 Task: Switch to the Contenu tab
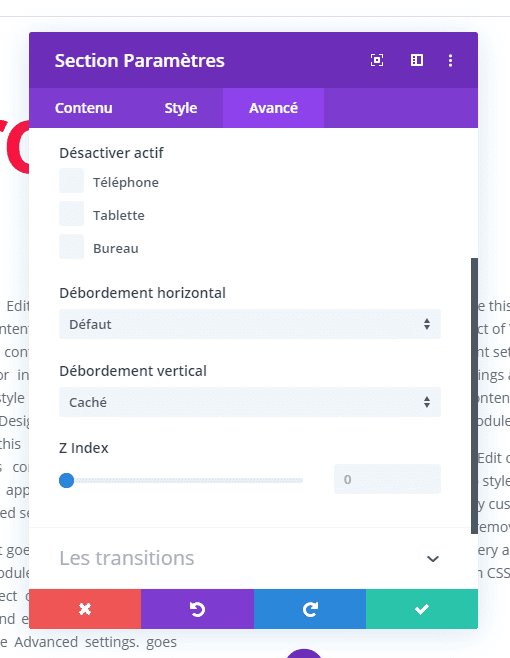[x=84, y=108]
